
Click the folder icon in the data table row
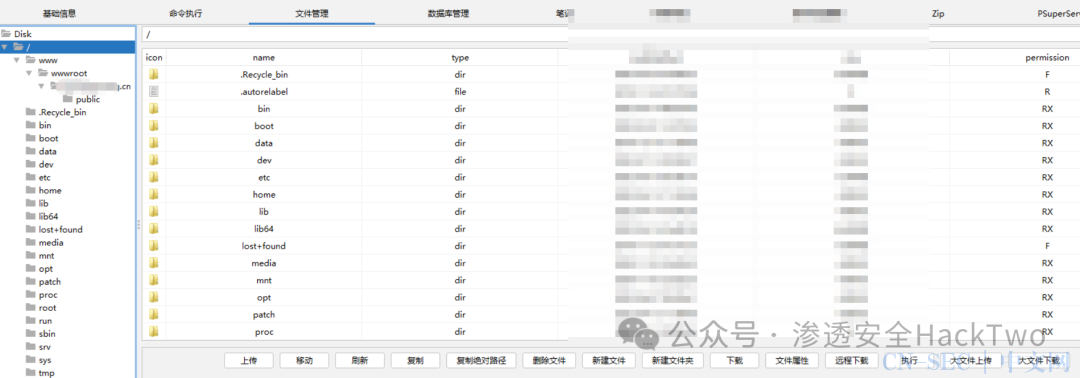point(154,143)
